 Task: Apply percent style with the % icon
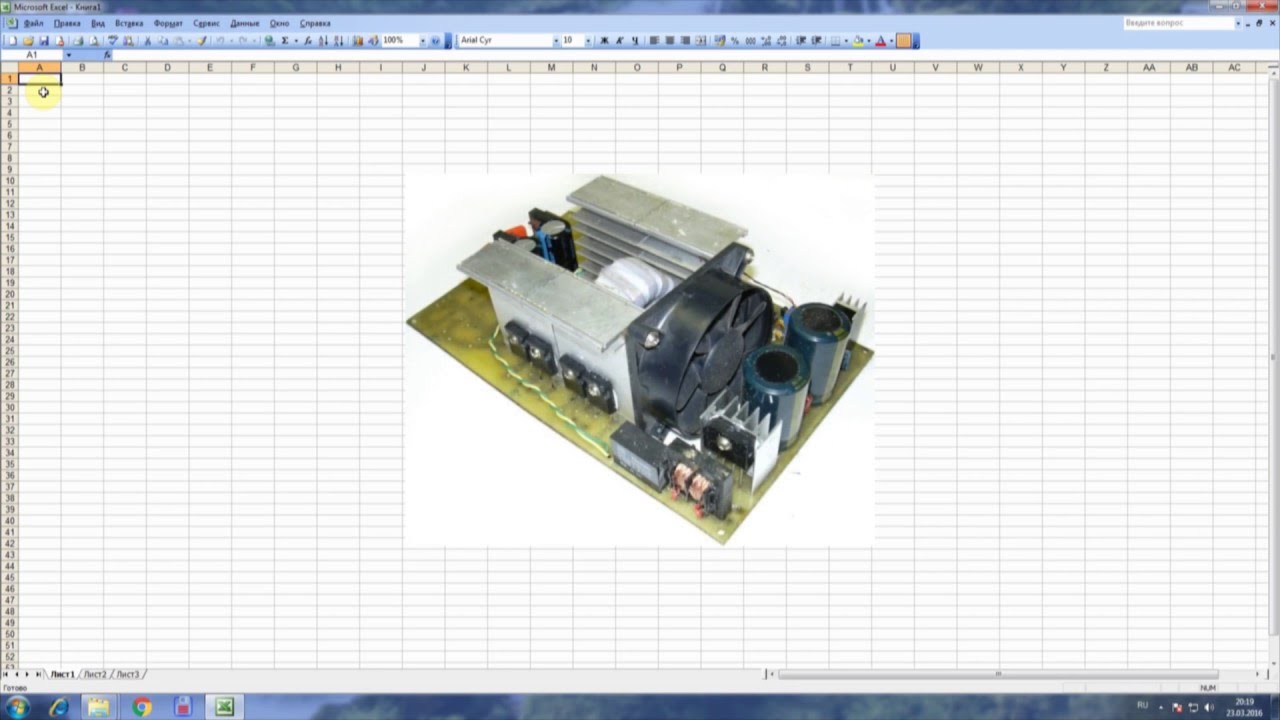pos(735,41)
